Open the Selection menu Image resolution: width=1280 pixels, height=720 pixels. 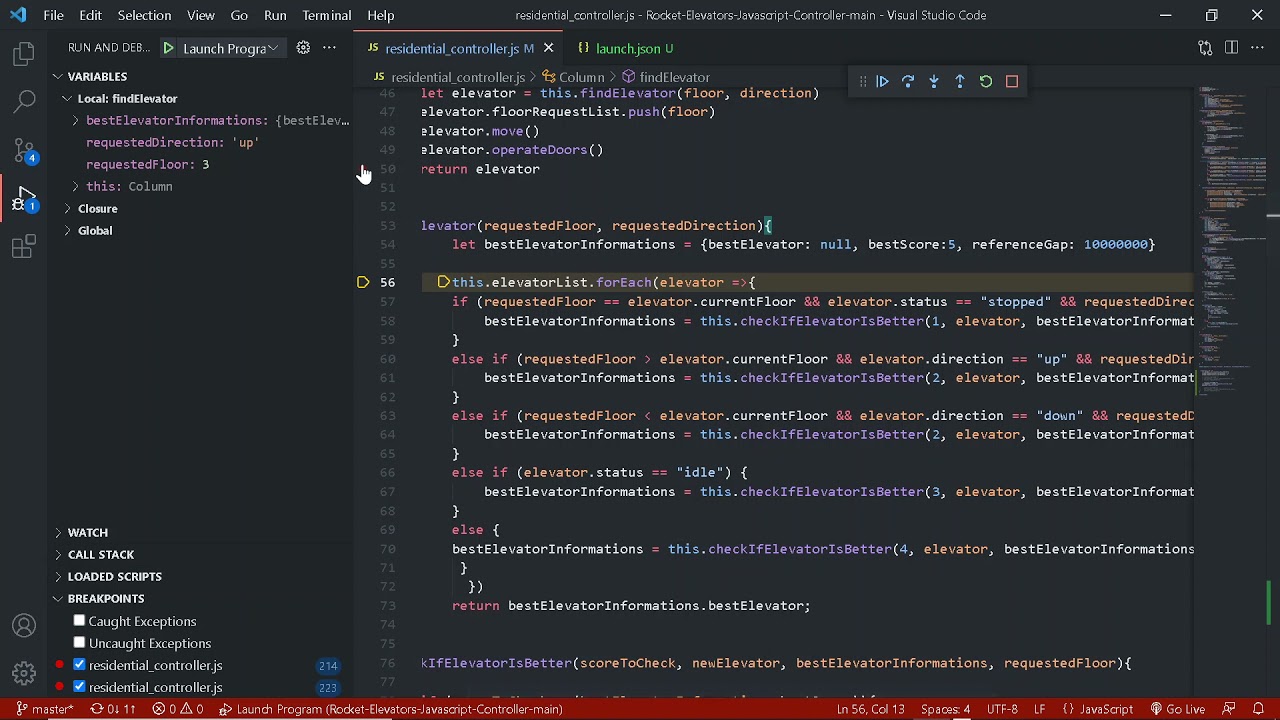tap(144, 15)
